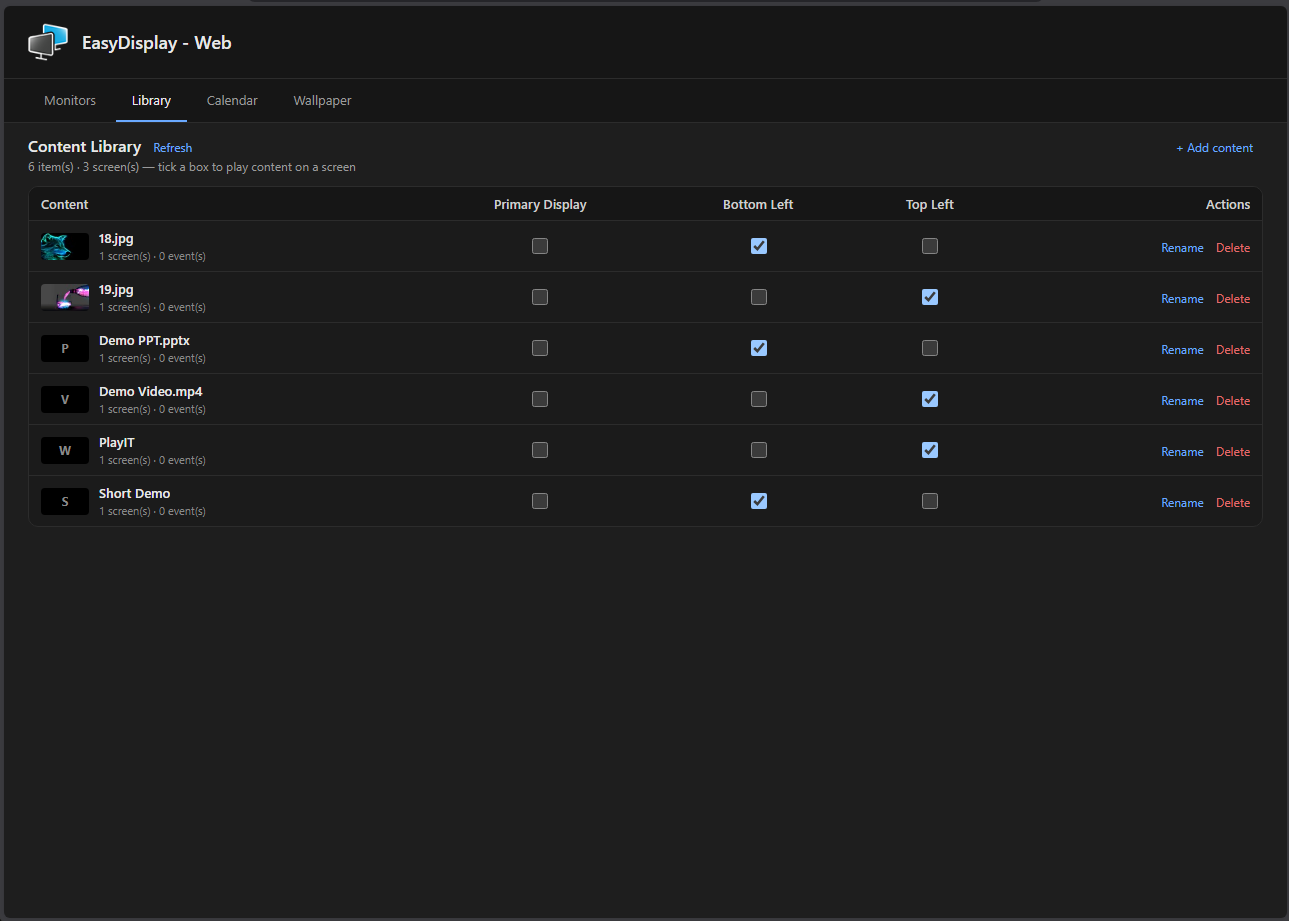
Task: Tick Bottom Left checkbox for Demo Video.mp4
Action: tap(759, 399)
